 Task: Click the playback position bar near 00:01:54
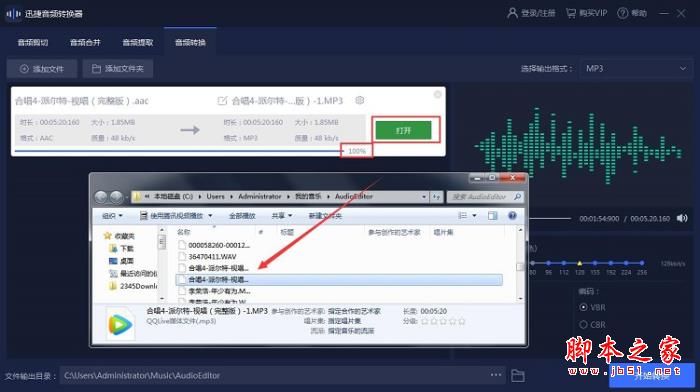click(550, 218)
